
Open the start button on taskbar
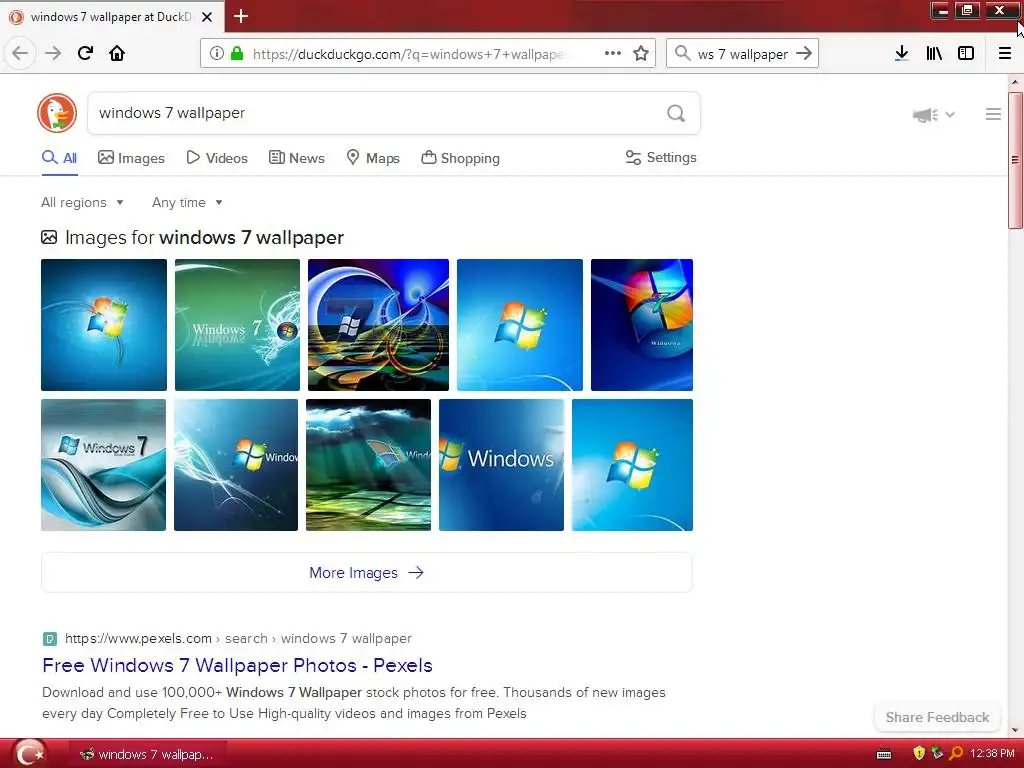click(29, 754)
